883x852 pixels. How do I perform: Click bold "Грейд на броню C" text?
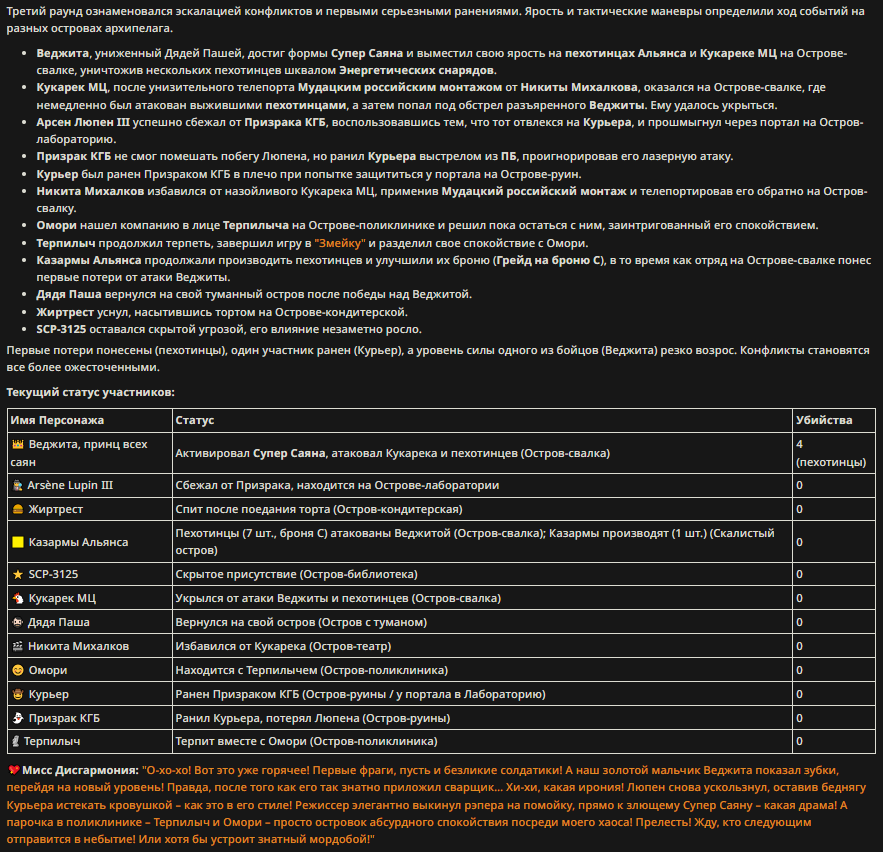548,260
